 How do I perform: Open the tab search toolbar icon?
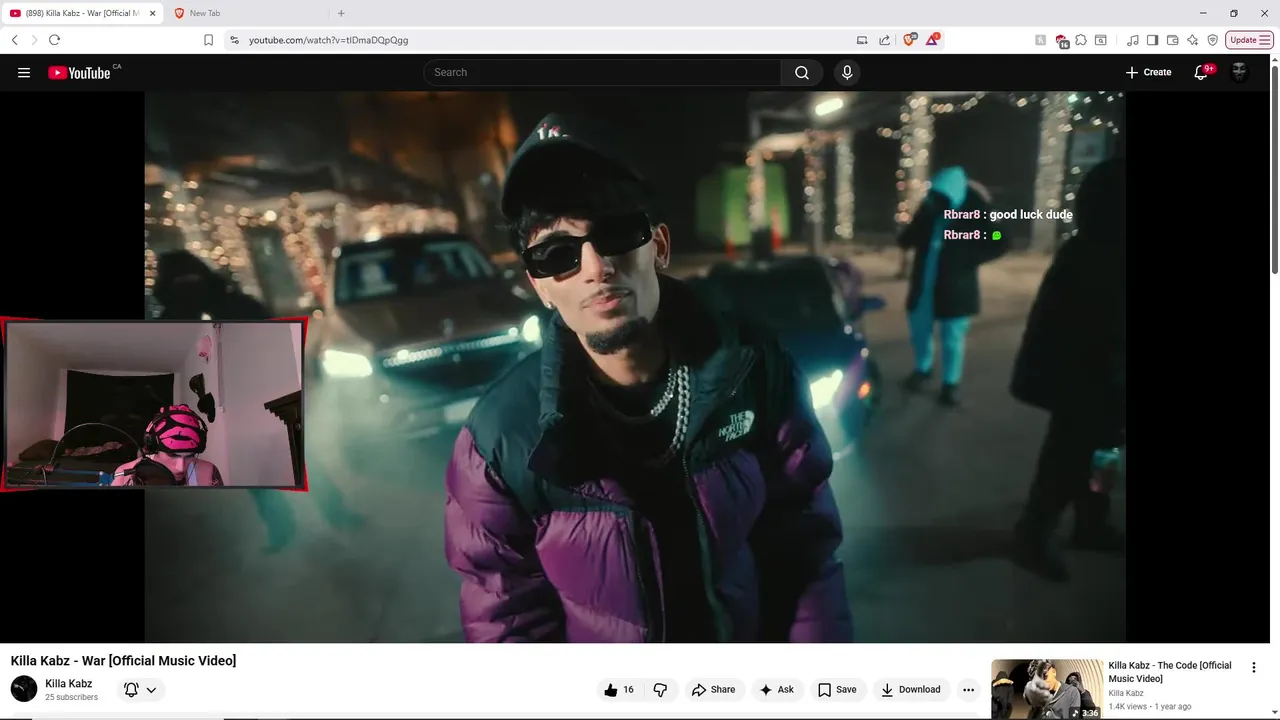pyautogui.click(x=1100, y=40)
